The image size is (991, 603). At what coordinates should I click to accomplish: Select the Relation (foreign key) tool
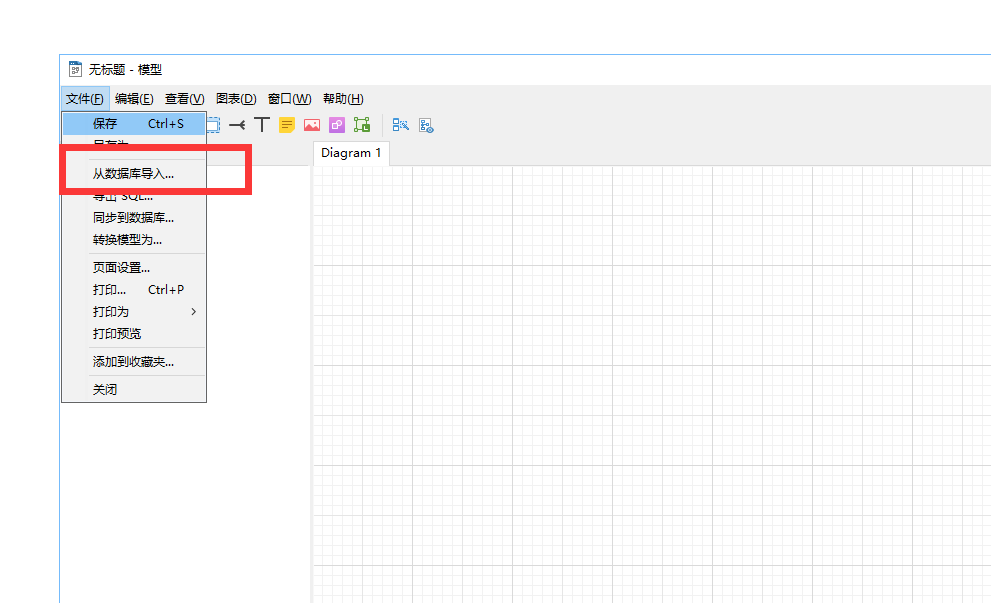click(237, 125)
